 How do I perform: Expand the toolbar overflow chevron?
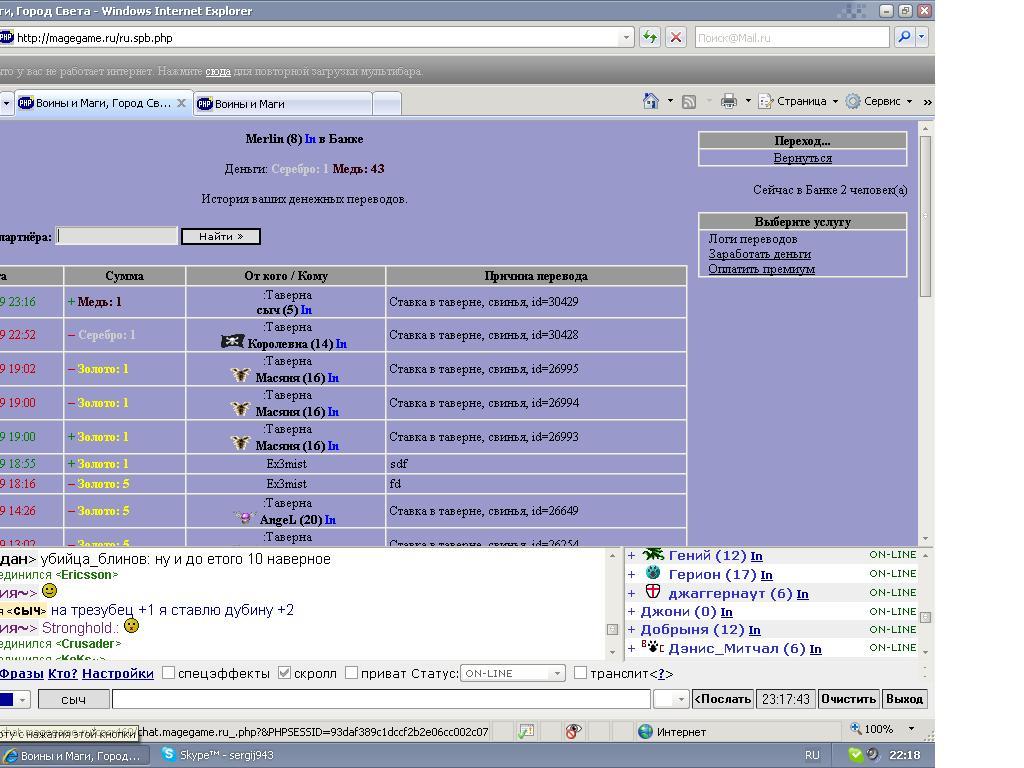pyautogui.click(x=927, y=102)
